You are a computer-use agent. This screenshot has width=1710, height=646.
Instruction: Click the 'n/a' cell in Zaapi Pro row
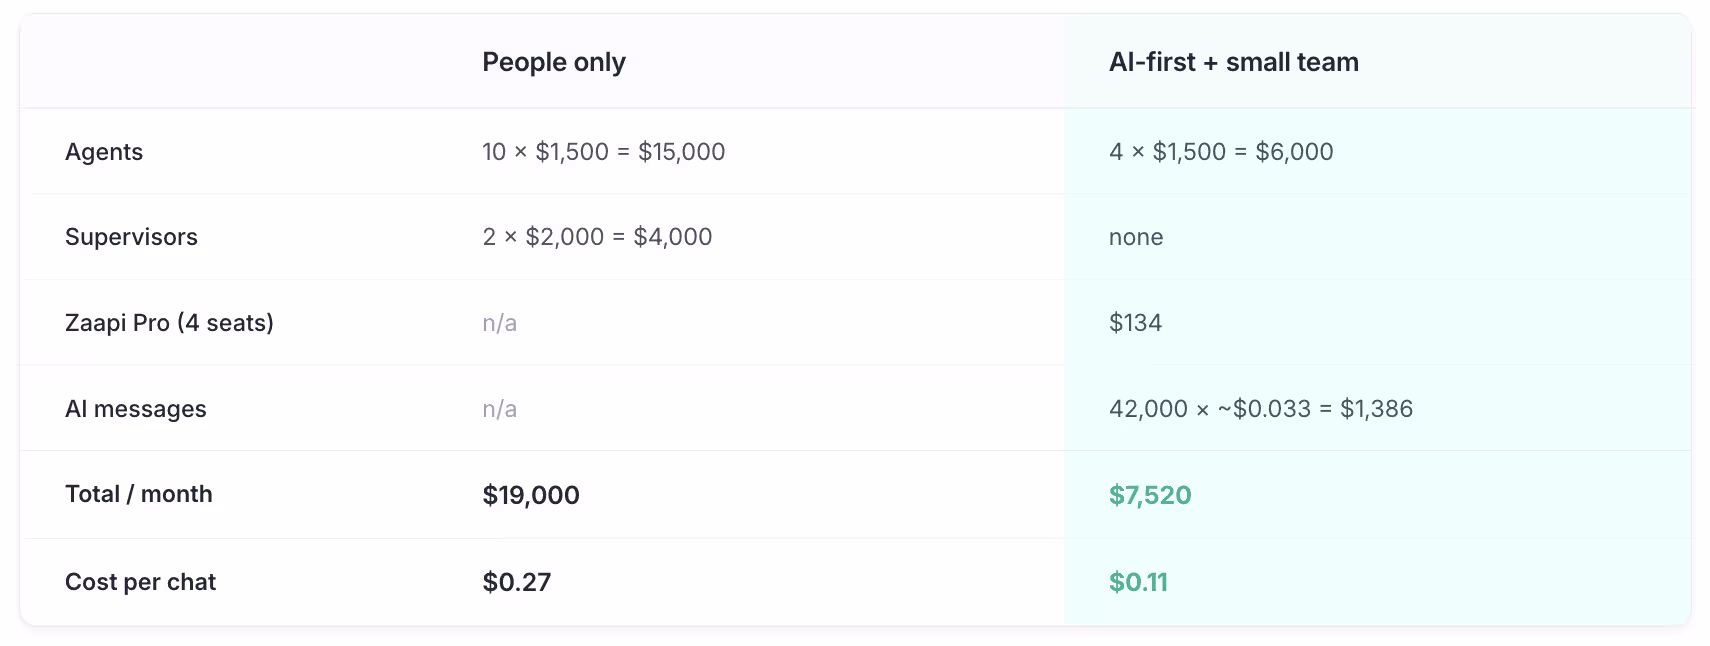(x=499, y=323)
